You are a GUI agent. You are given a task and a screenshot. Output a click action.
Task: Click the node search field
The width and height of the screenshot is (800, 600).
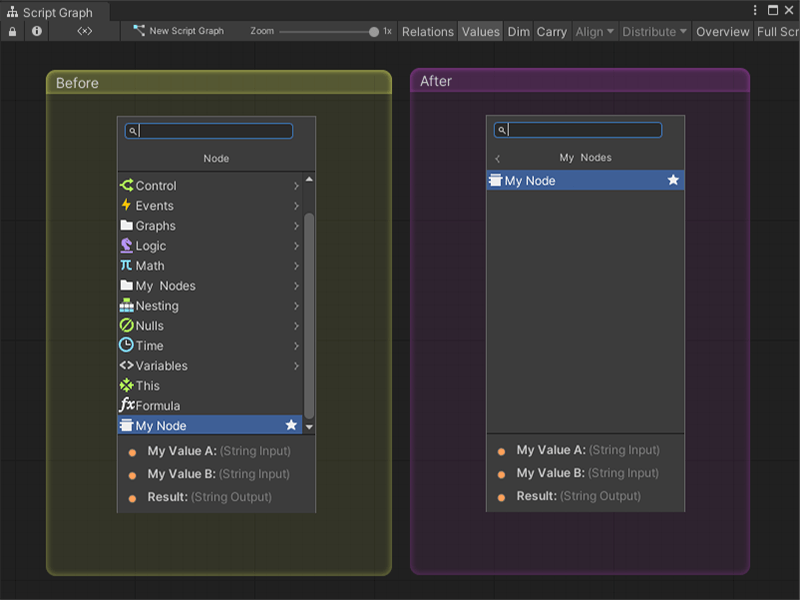tap(207, 130)
